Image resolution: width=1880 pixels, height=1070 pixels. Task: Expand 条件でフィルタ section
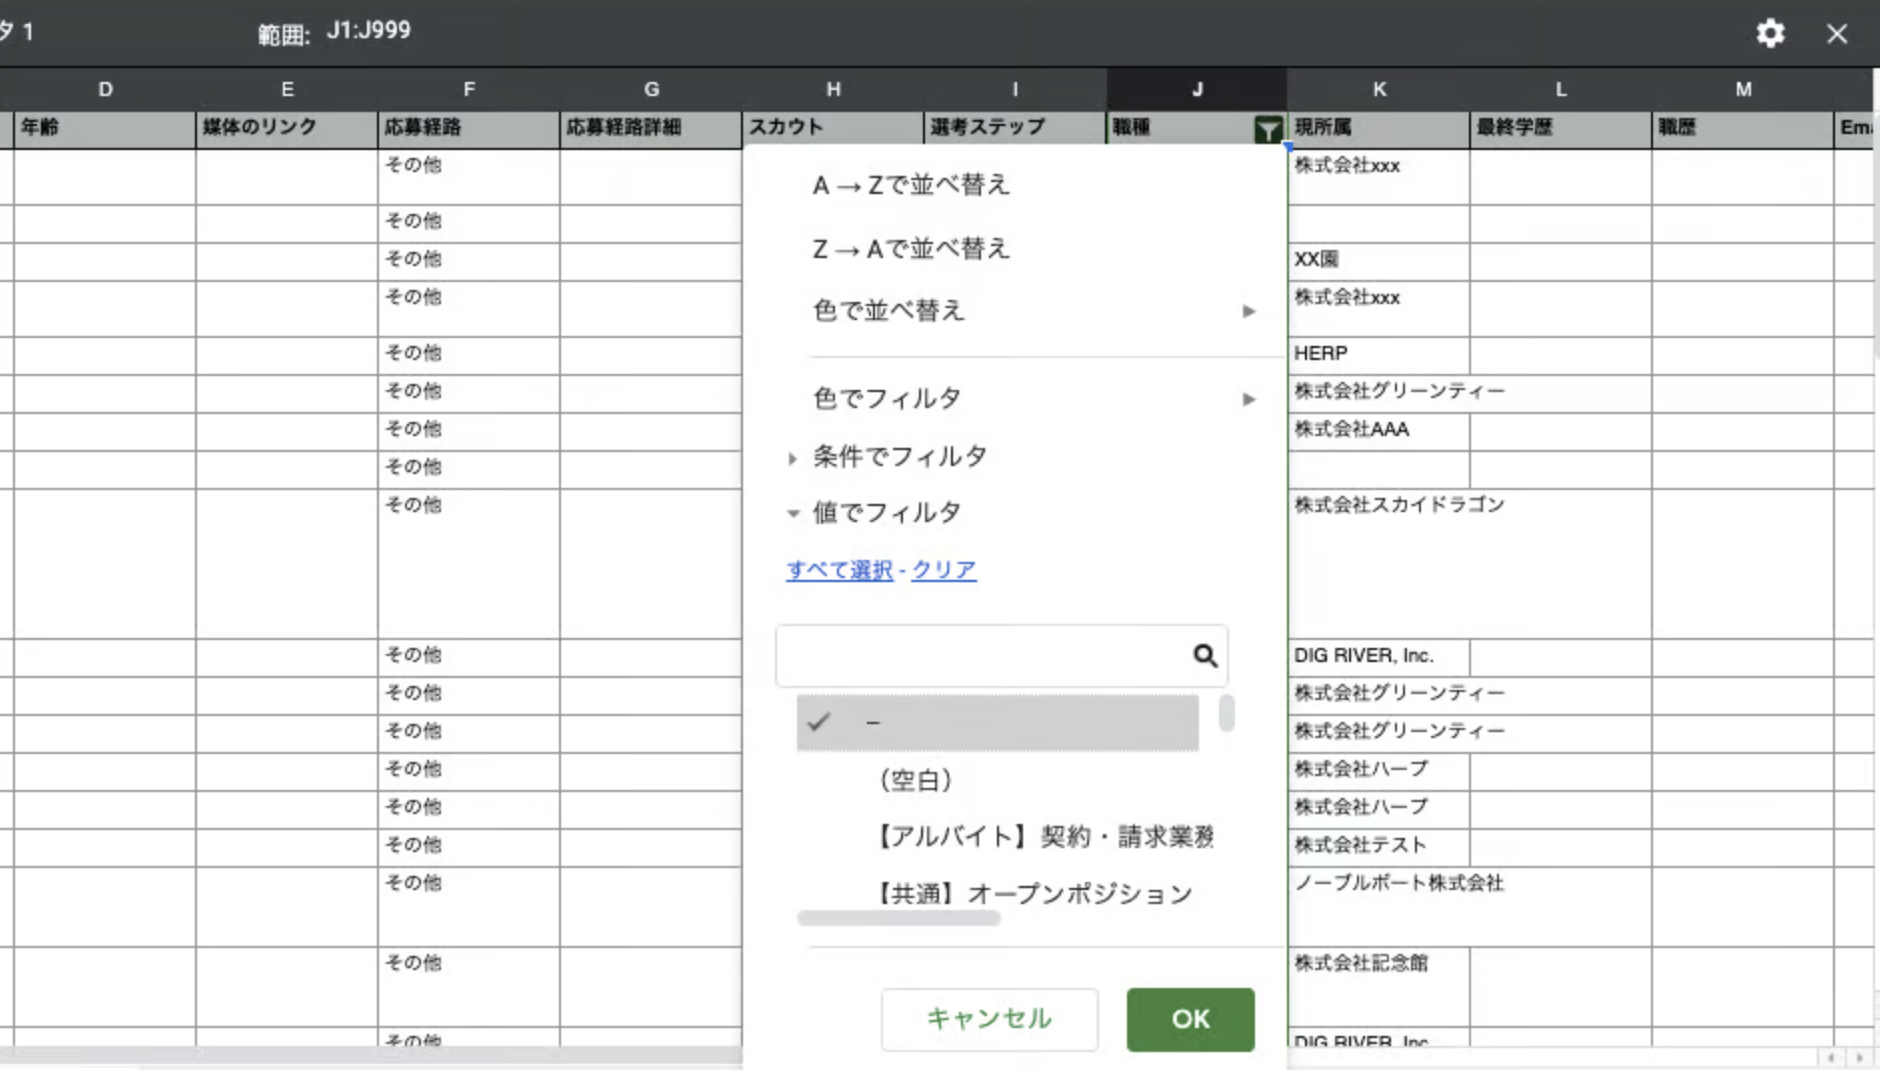point(899,457)
